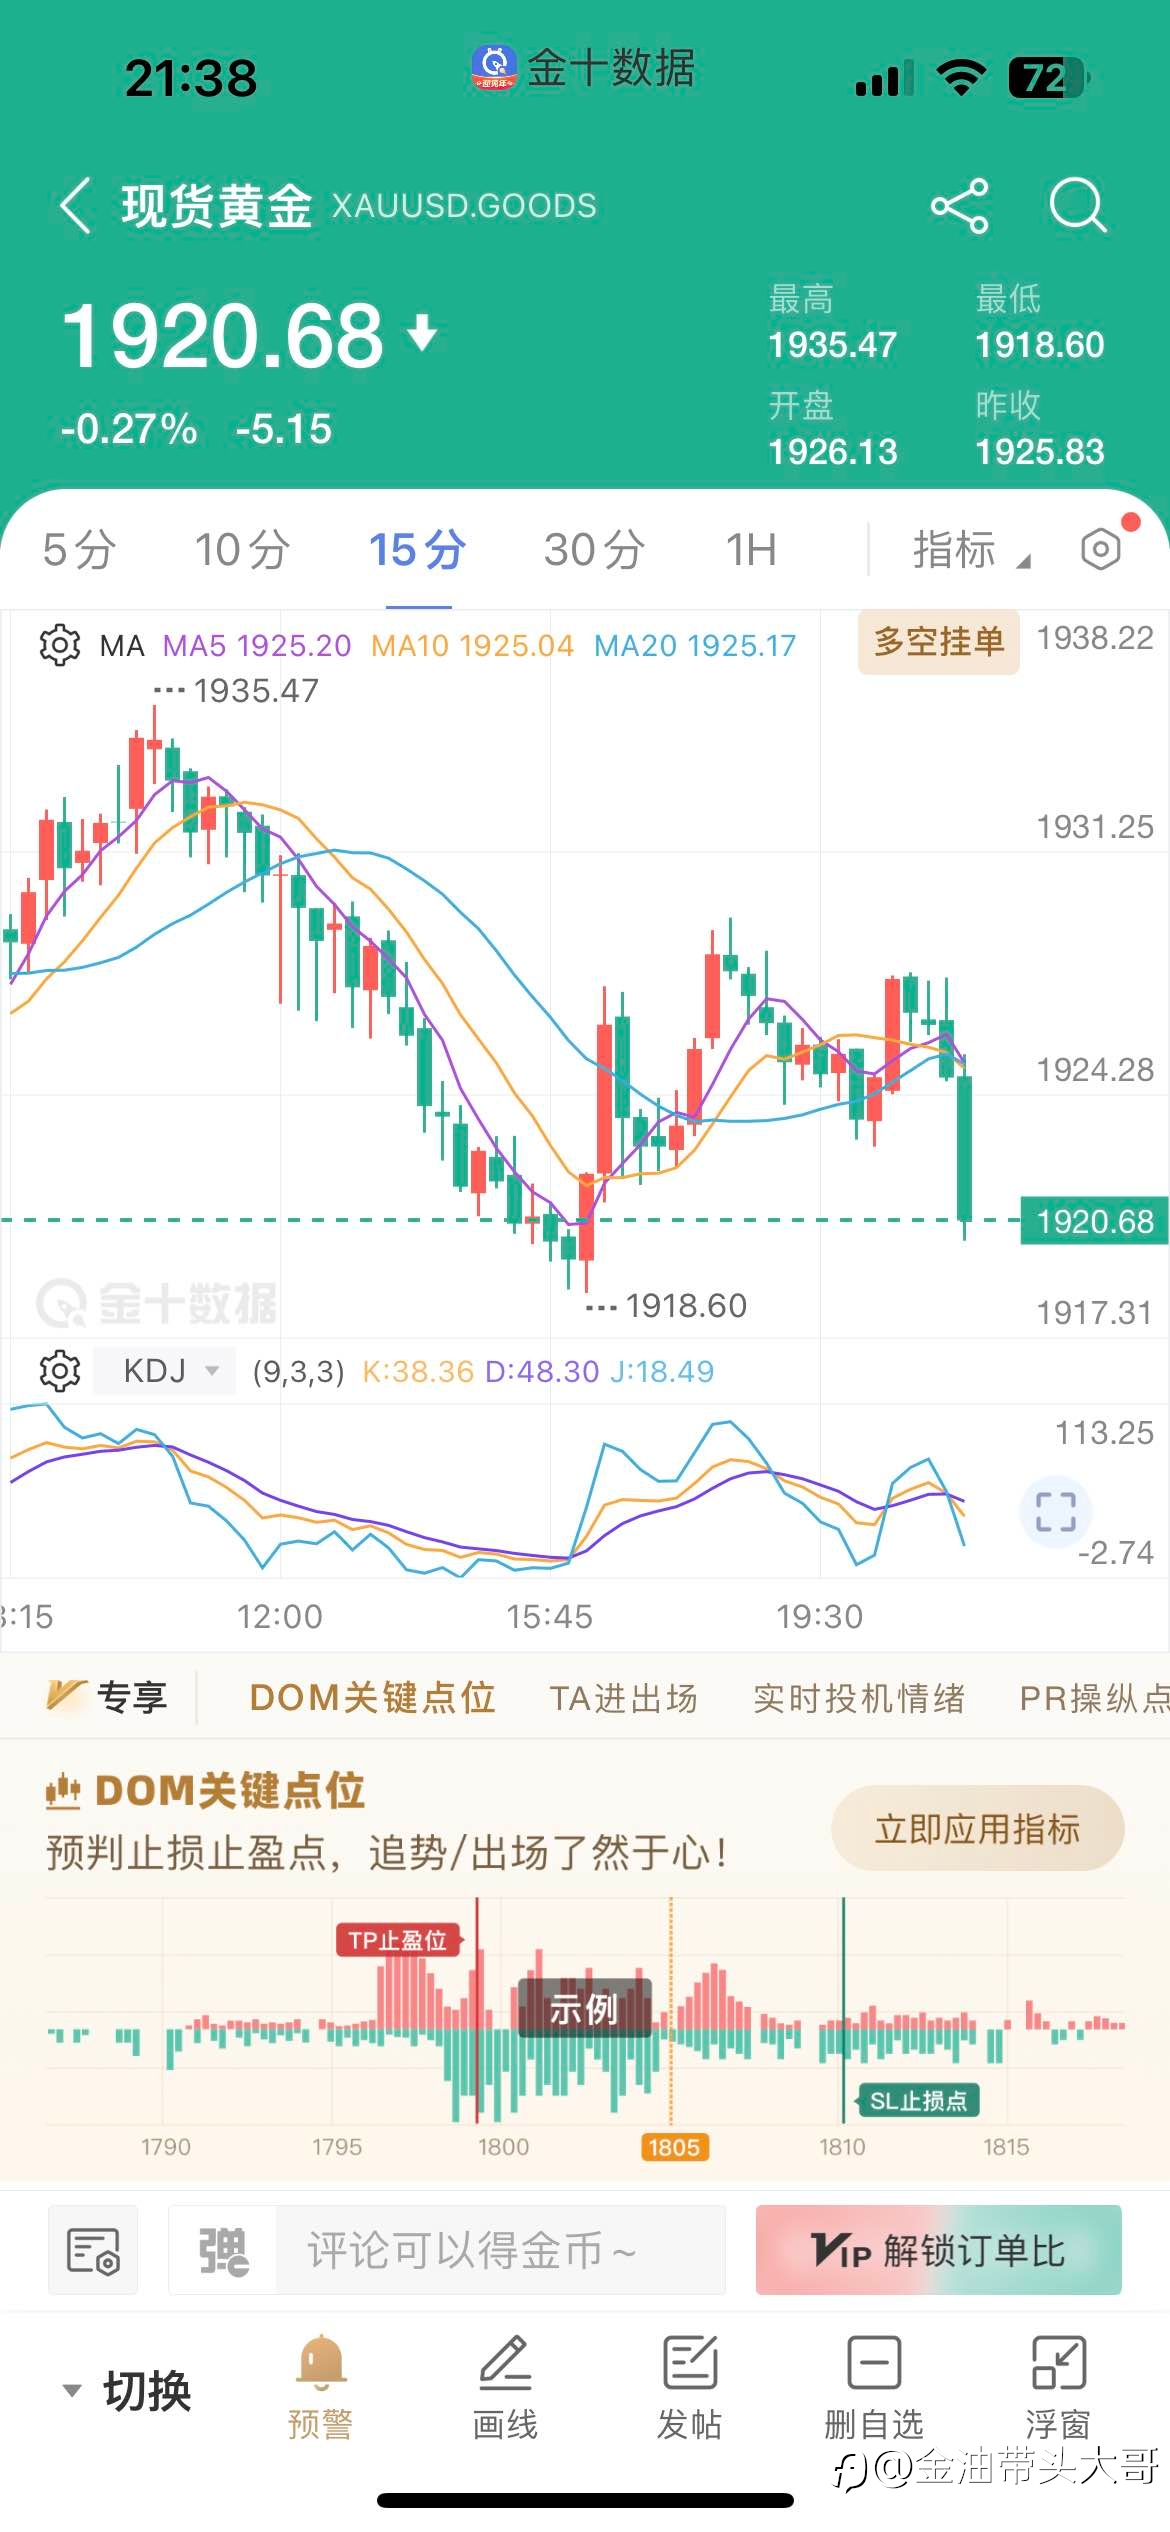Toggle the 弹 bullet comments switch
Screen dimensions: 1170x2532
pos(223,2251)
